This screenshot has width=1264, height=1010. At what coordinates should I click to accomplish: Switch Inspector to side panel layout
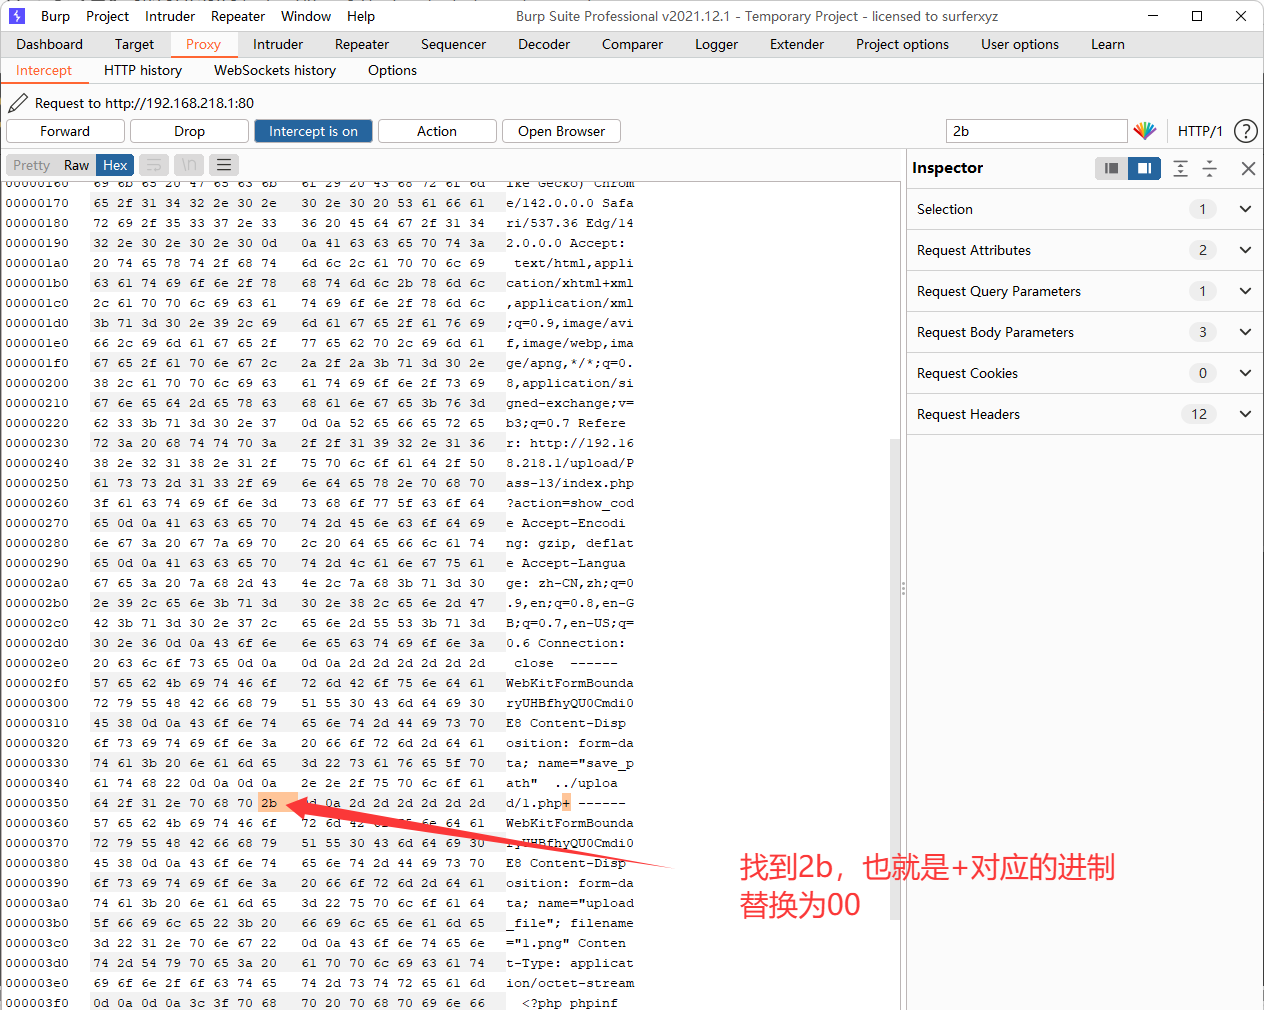(x=1144, y=168)
